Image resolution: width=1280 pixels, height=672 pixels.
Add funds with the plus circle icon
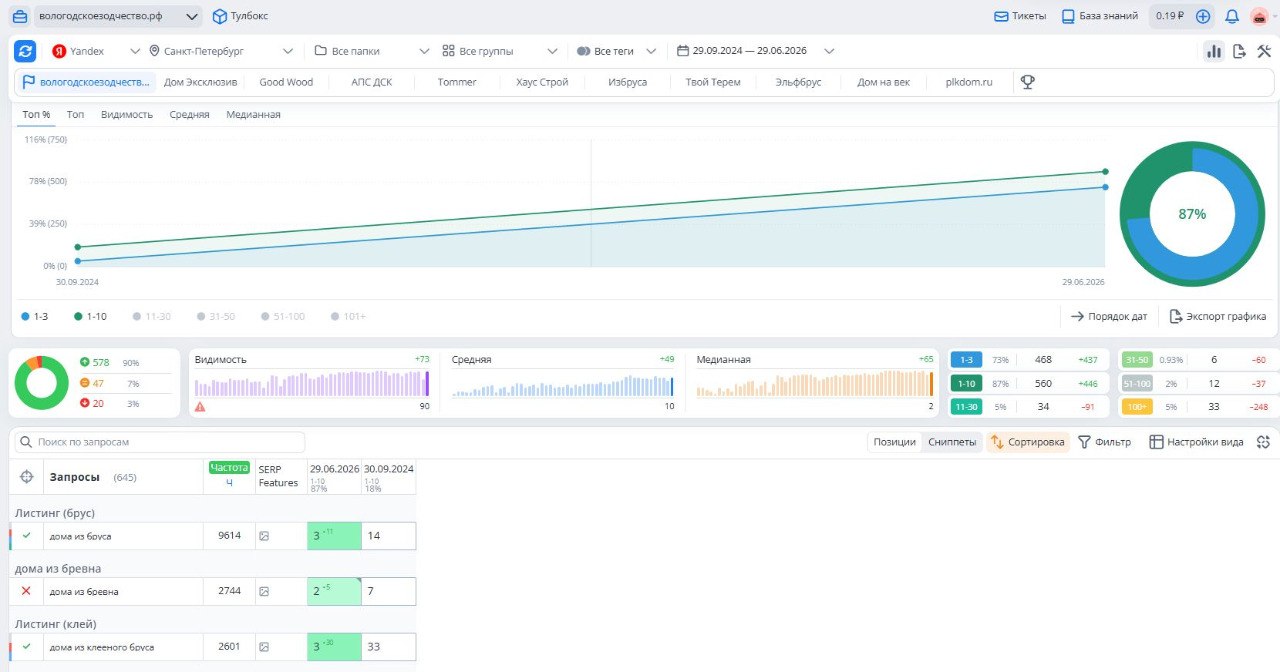[1203, 16]
